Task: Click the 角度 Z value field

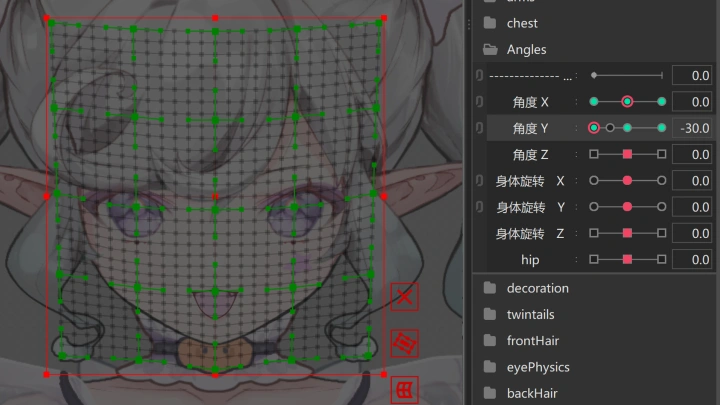Action: [692, 154]
